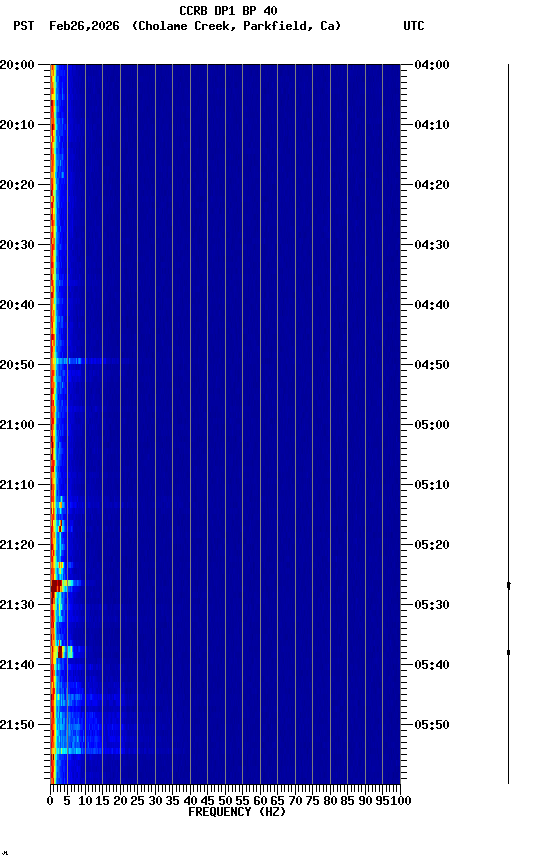Click the 05:30 UTC time label
Viewport: 552px width, 864px height.
point(432,606)
